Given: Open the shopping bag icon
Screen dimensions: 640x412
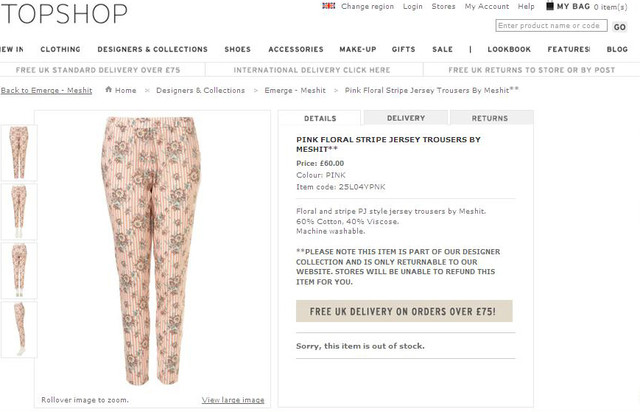Looking at the screenshot, I should point(550,6).
